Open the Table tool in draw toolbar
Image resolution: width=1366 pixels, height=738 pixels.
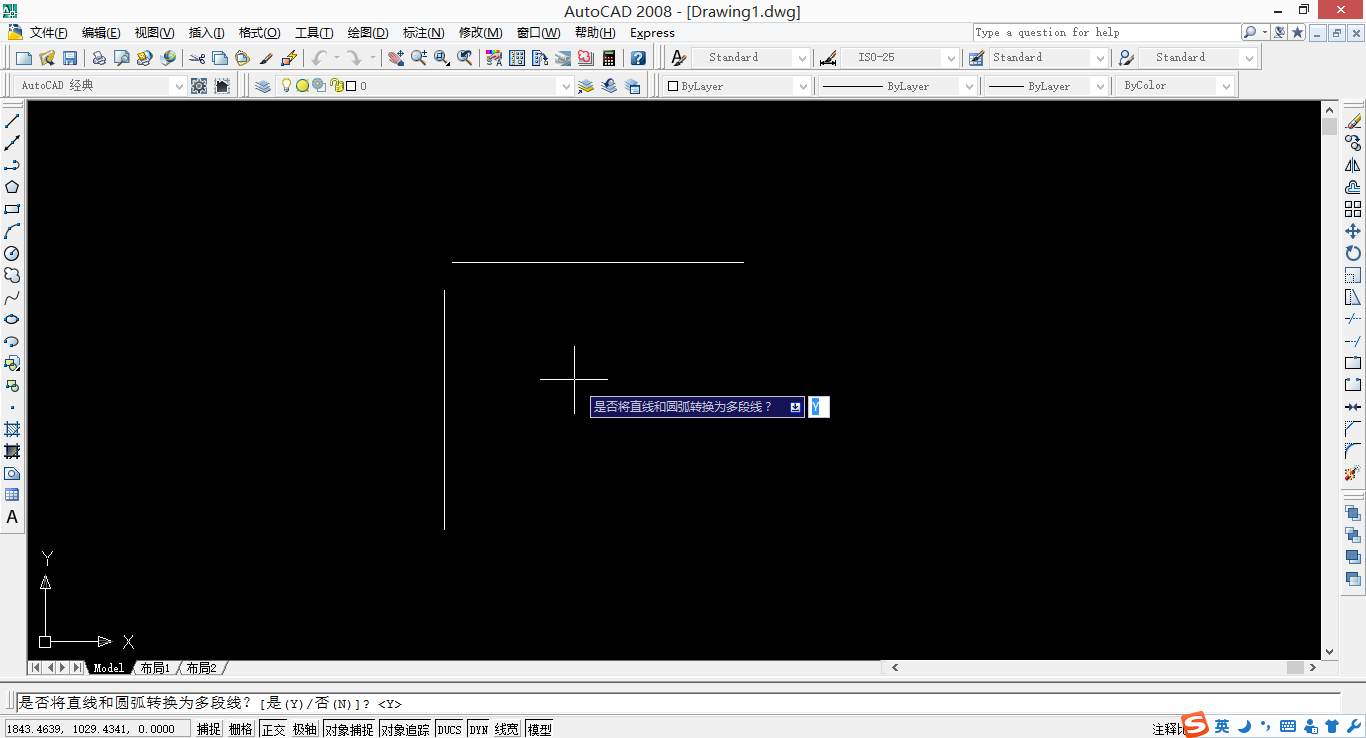pyautogui.click(x=12, y=495)
